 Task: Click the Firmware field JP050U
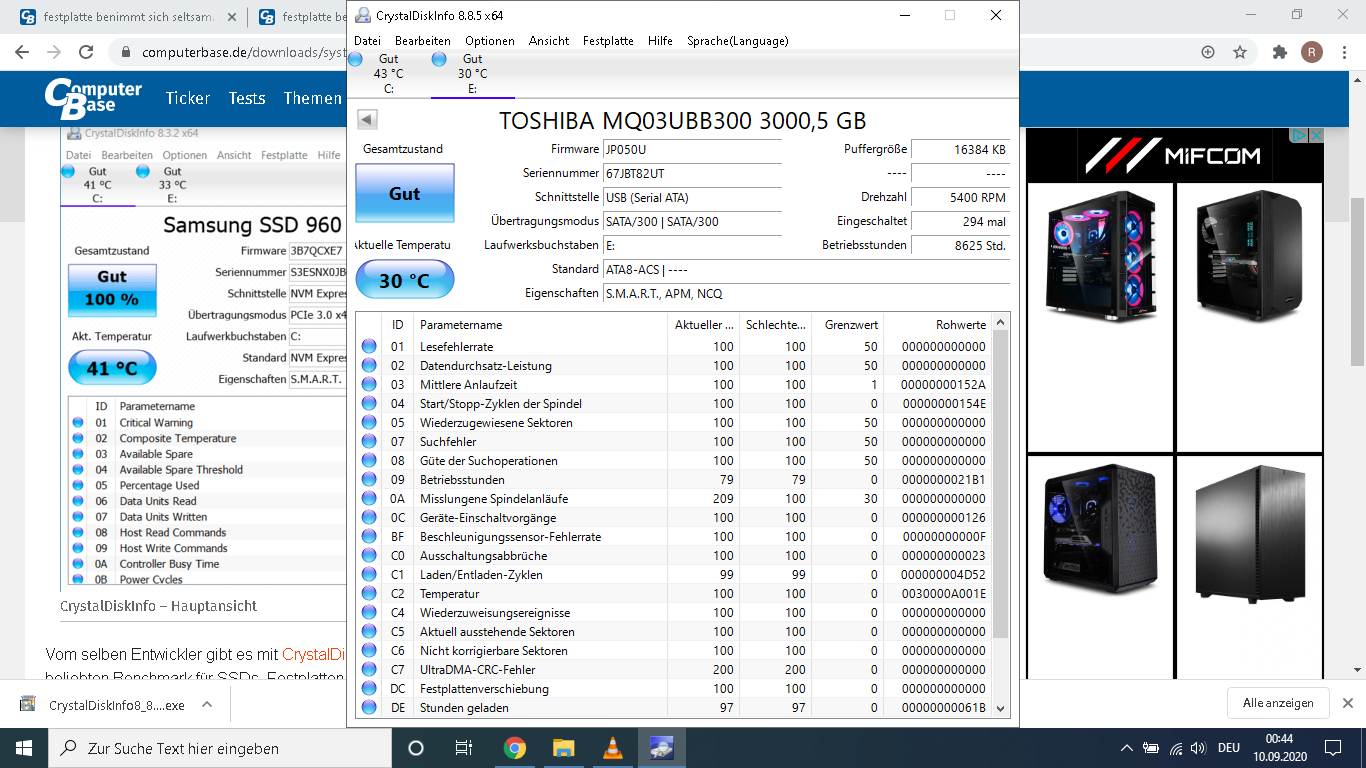coord(692,150)
